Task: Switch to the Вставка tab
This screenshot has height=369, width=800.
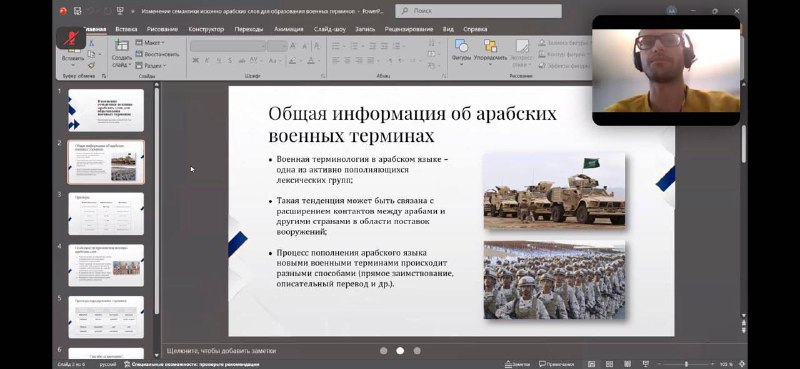Action: (126, 29)
